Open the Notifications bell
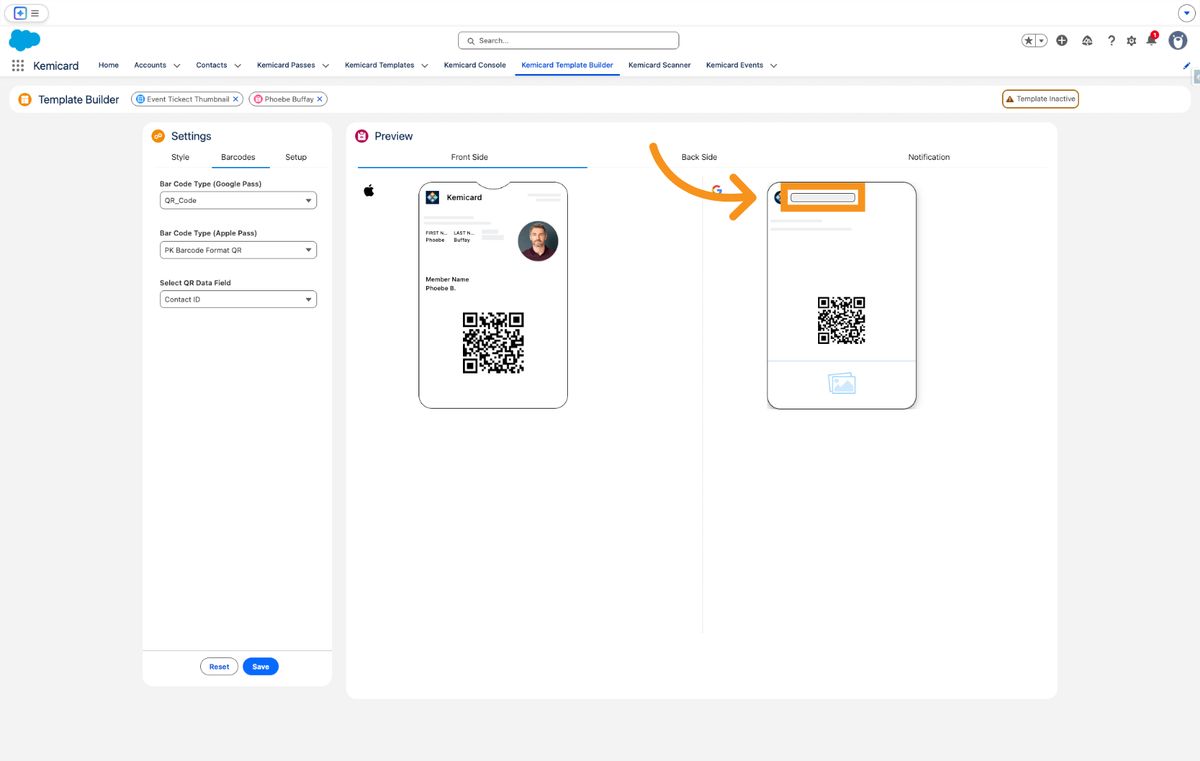This screenshot has height=761, width=1200. [1151, 39]
